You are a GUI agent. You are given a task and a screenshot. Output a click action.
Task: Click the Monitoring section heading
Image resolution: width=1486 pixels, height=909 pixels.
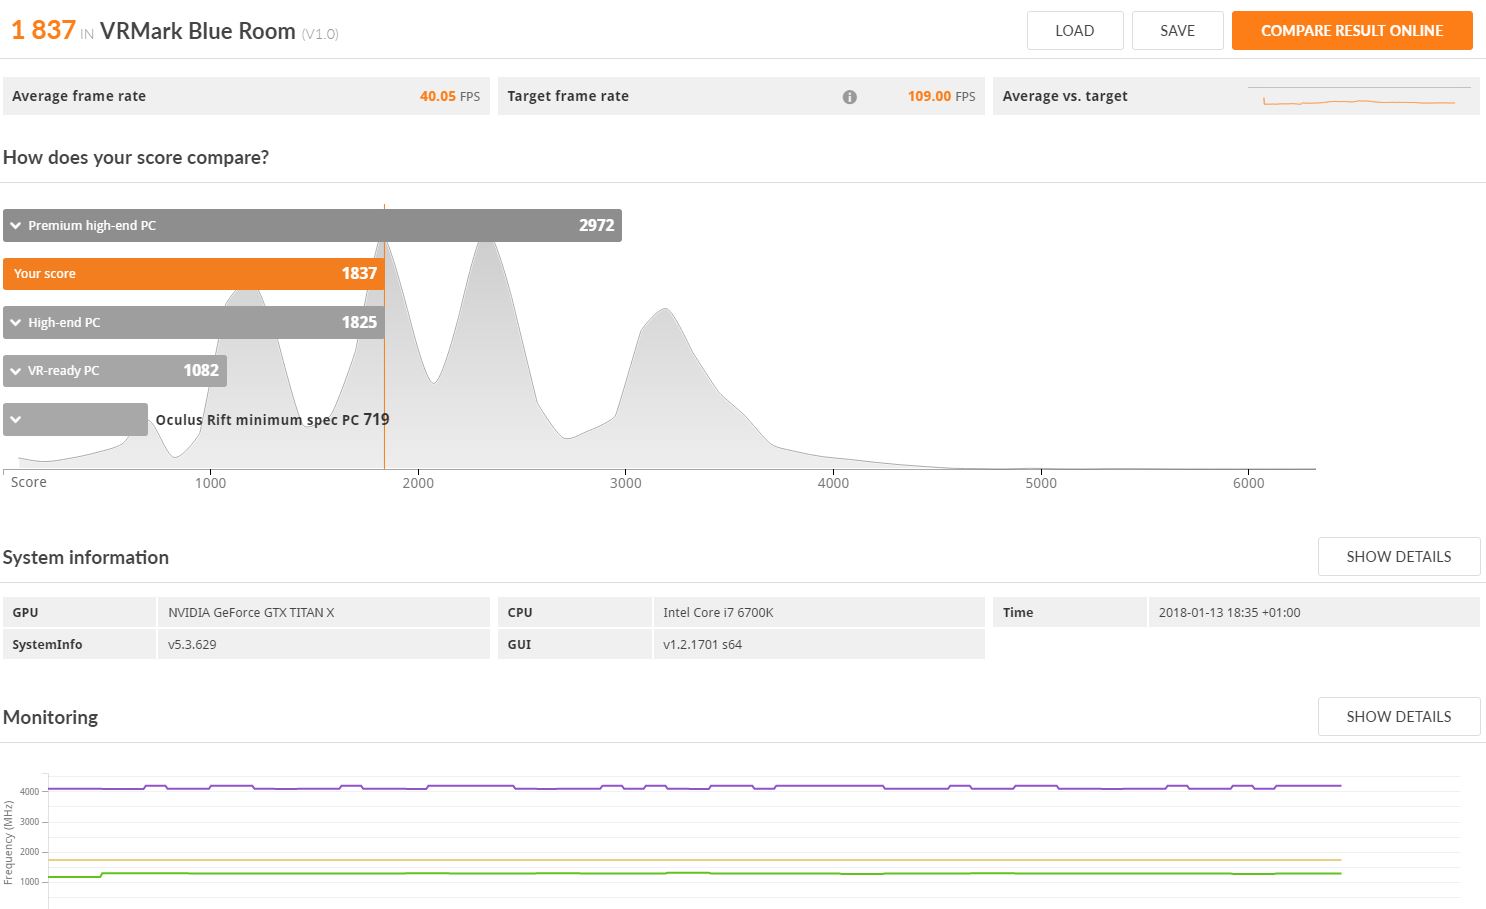pyautogui.click(x=50, y=717)
